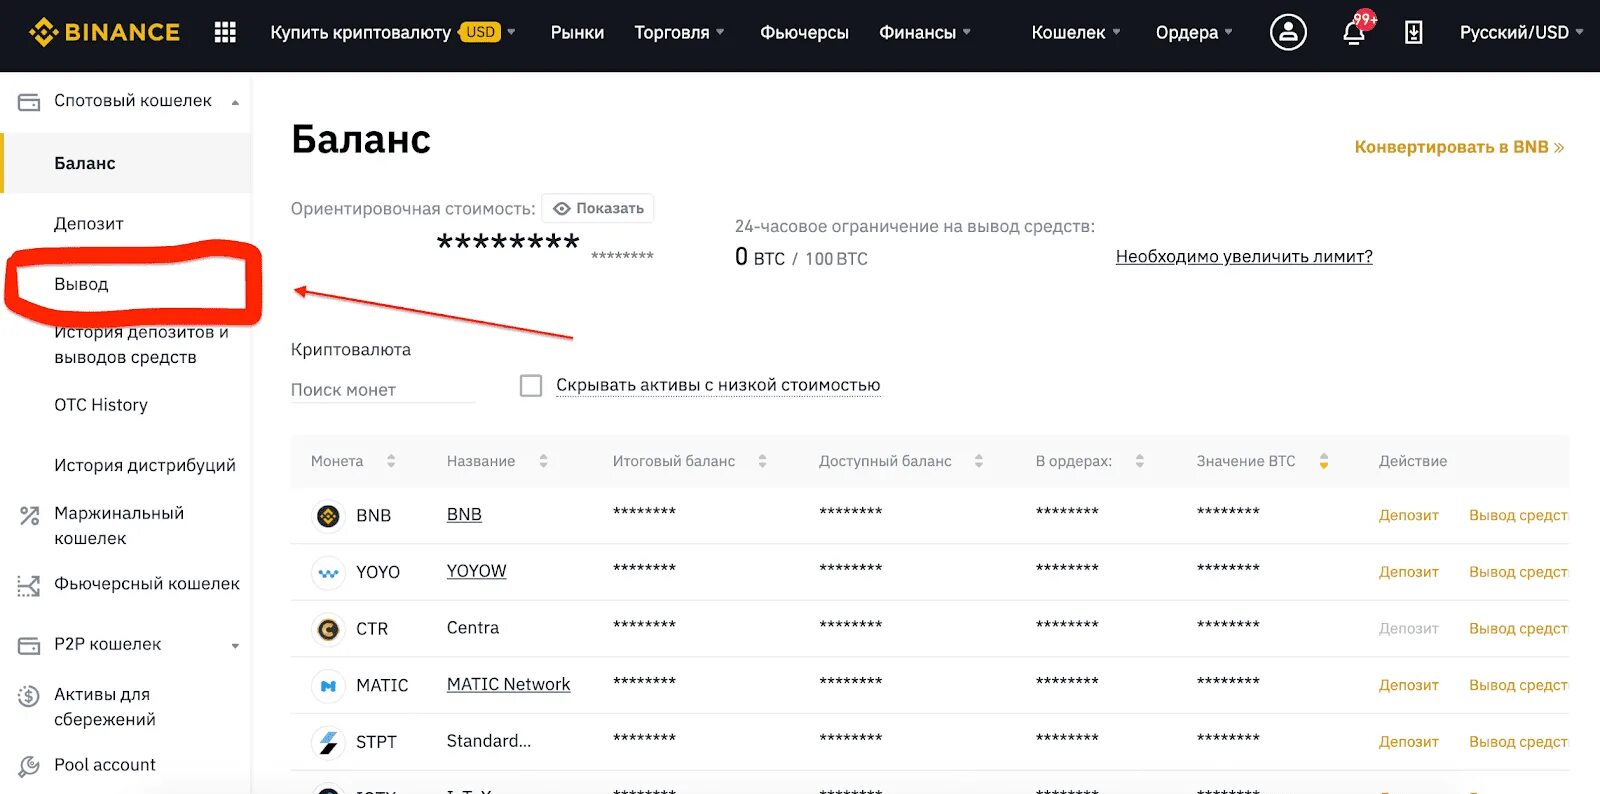This screenshot has height=794, width=1600.
Task: Open История депозитов и выводов средств
Action: (x=141, y=345)
